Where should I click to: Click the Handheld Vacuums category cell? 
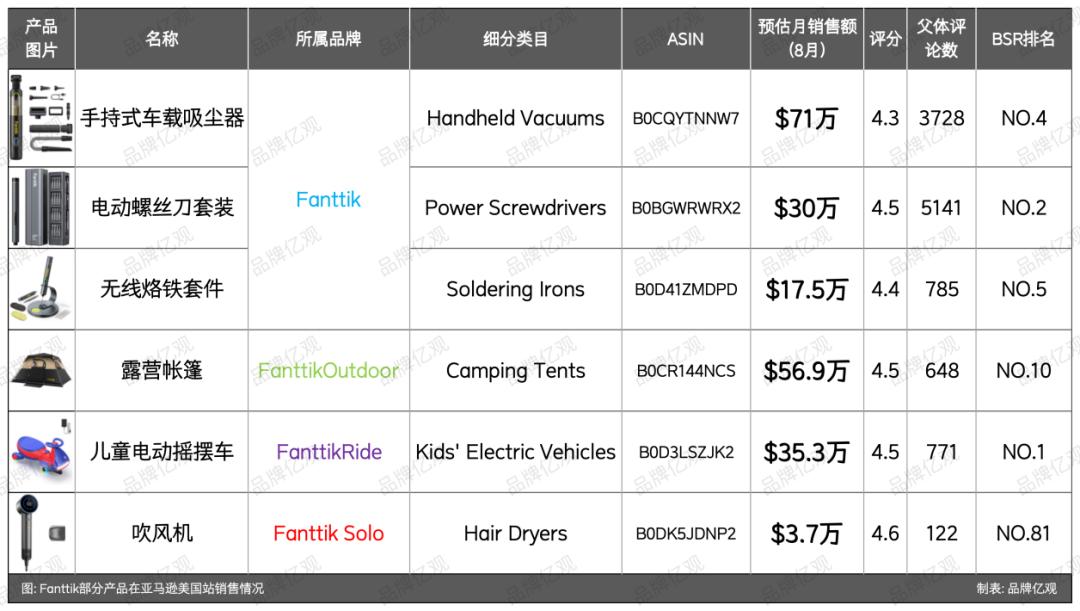click(515, 118)
